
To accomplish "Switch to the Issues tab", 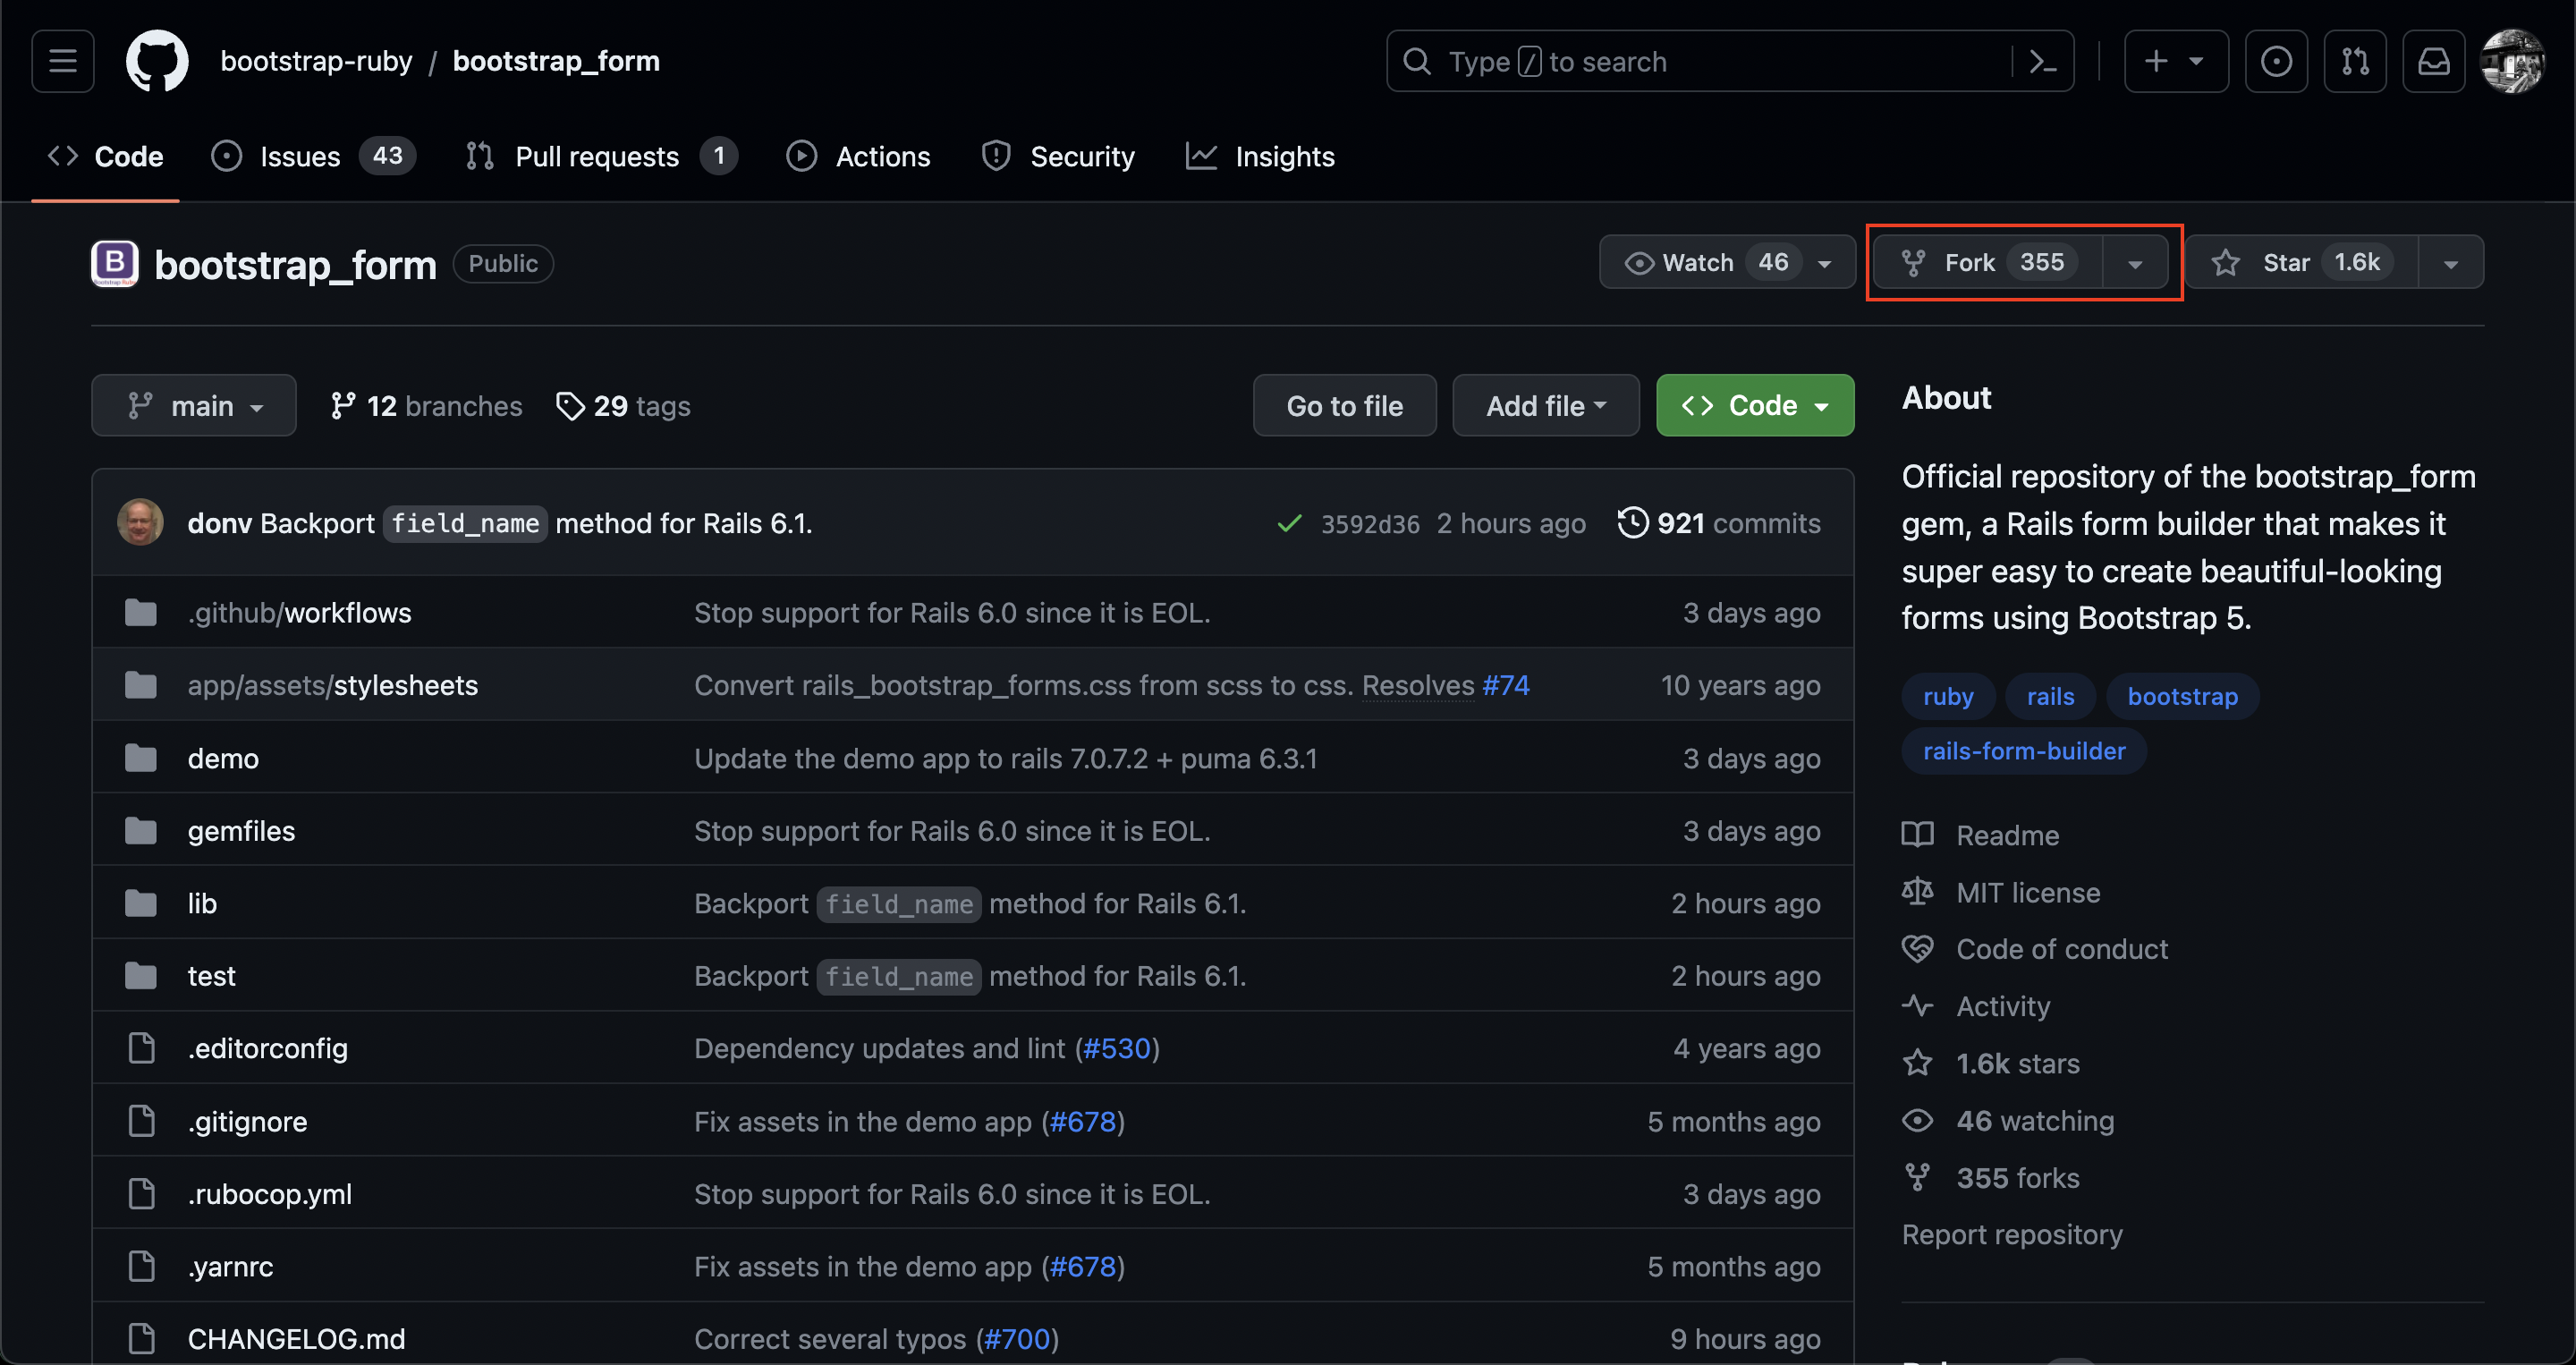I will coord(299,157).
